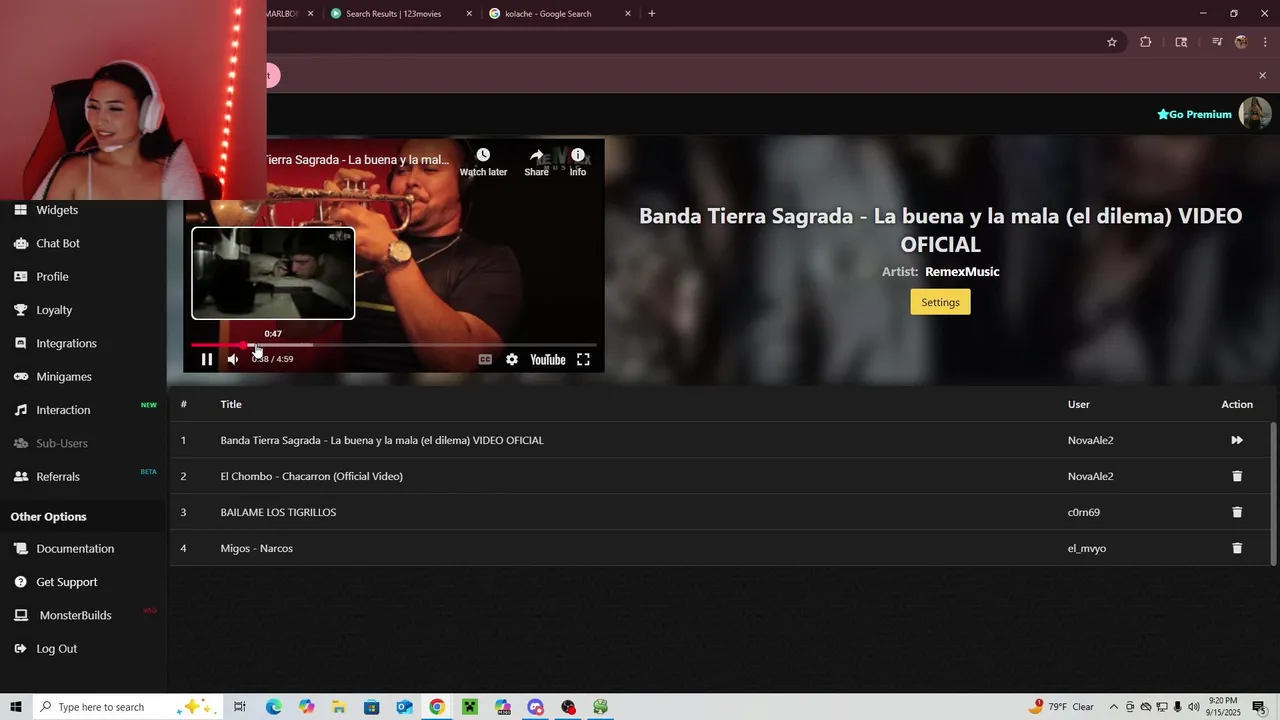This screenshot has width=1280, height=720.
Task: Open Task View on the taskbar
Action: coord(240,707)
